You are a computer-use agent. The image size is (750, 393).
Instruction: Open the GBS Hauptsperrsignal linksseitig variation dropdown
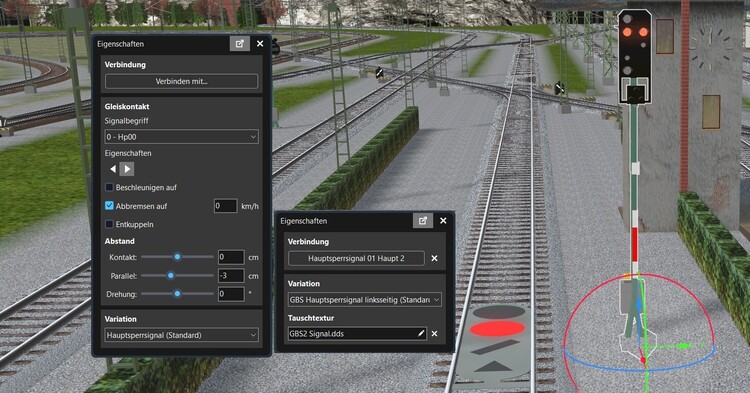point(364,300)
